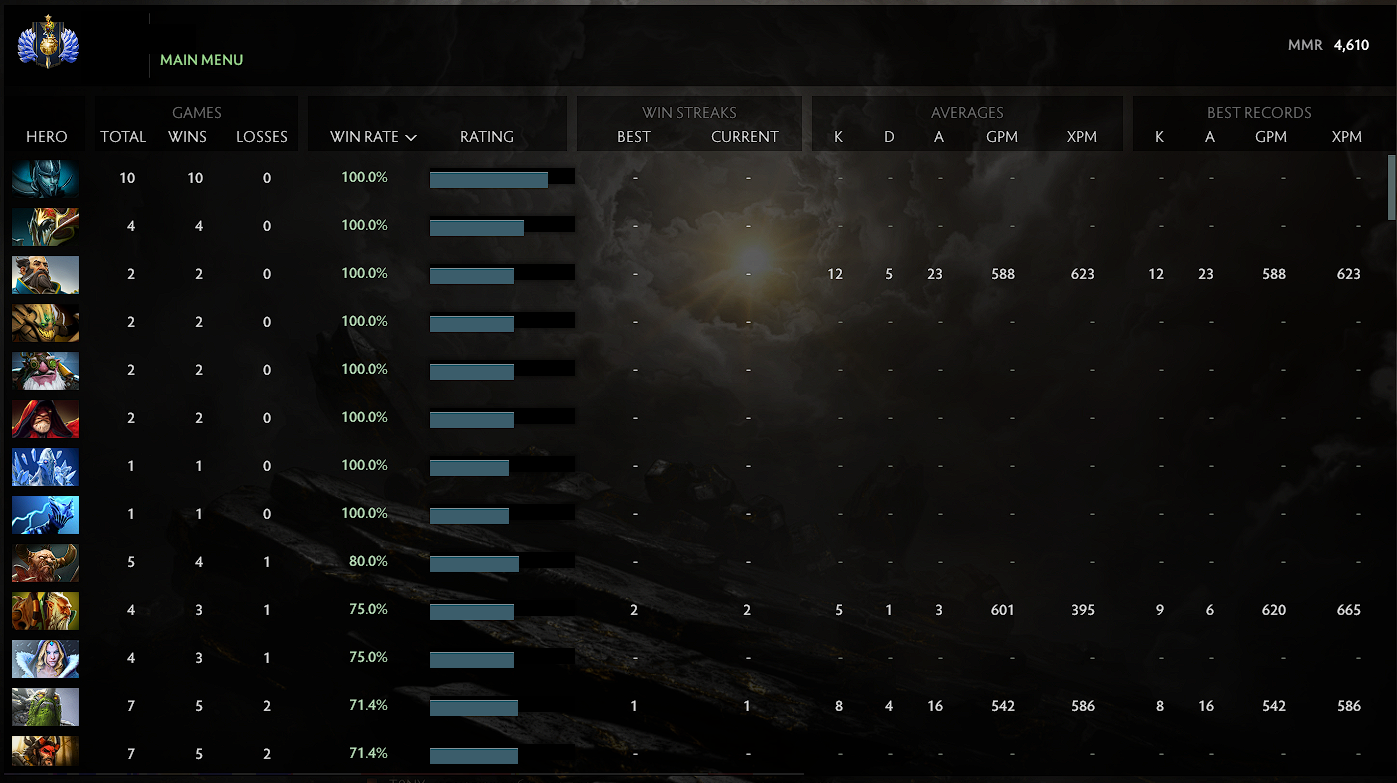Click Lone Druid's best kills 9
The image size is (1397, 783).
pyautogui.click(x=1160, y=610)
